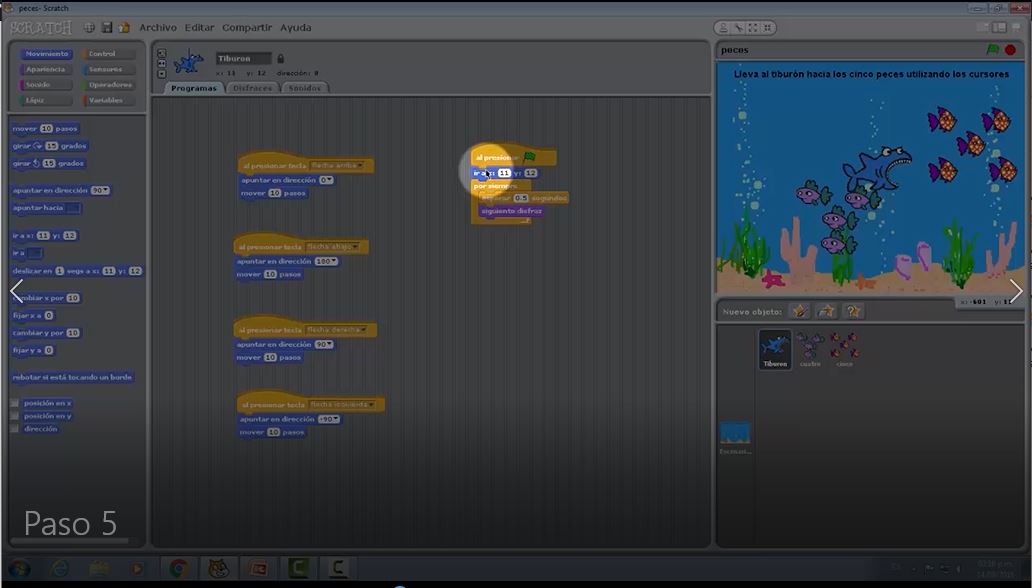
Task: Click 'siguiente disfraz' block in script
Action: click(511, 211)
